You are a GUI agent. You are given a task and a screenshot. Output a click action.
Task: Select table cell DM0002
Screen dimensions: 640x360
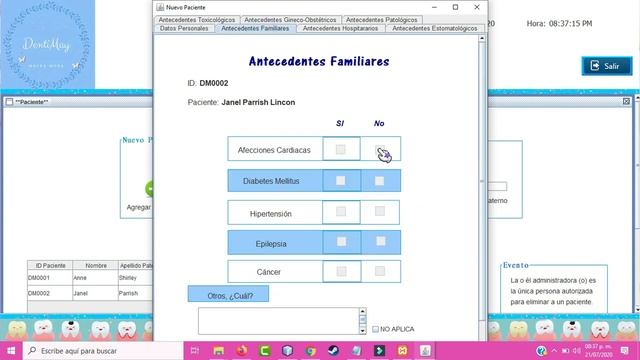click(x=50, y=293)
